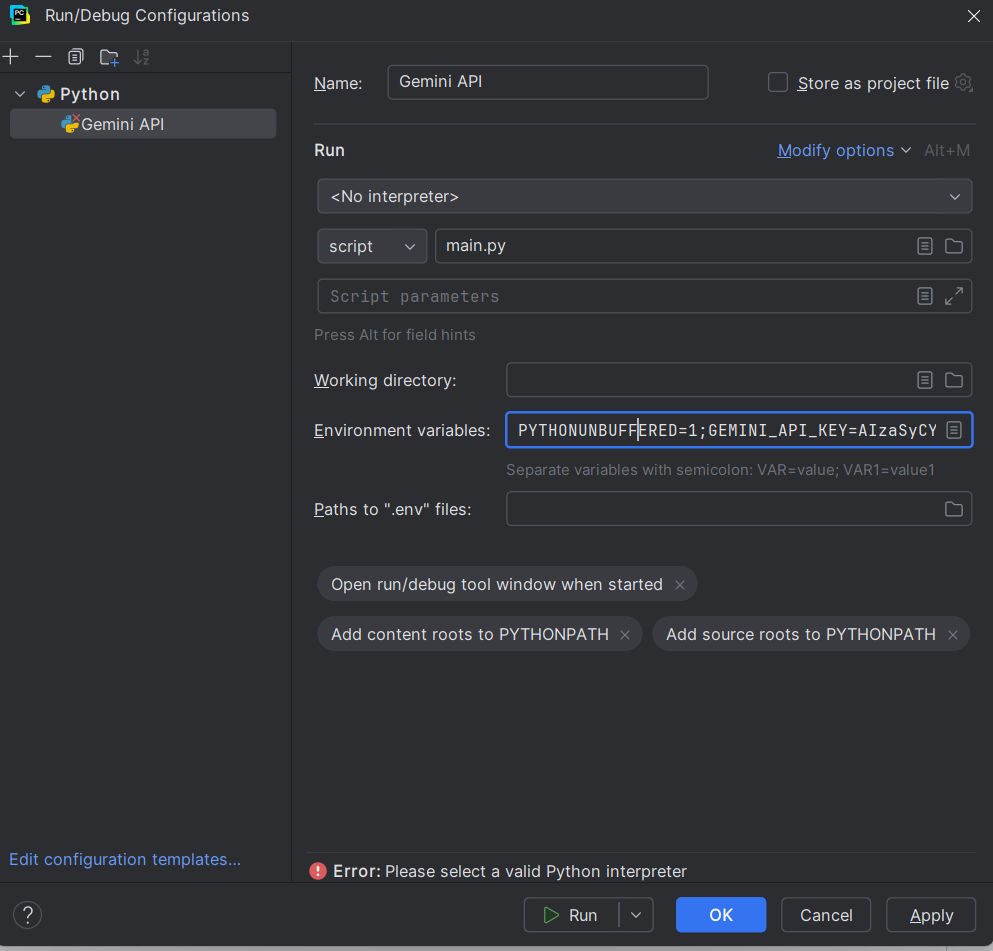Open the script type dropdown
993x951 pixels.
(372, 246)
